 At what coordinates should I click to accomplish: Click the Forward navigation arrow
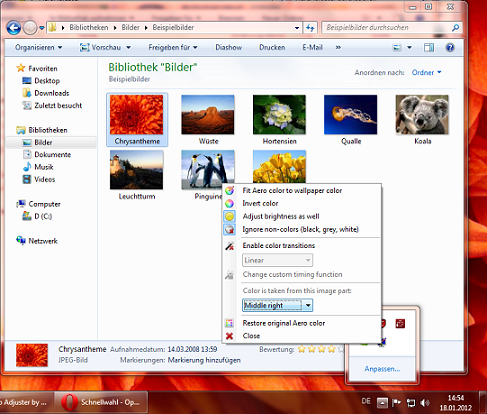coord(30,28)
